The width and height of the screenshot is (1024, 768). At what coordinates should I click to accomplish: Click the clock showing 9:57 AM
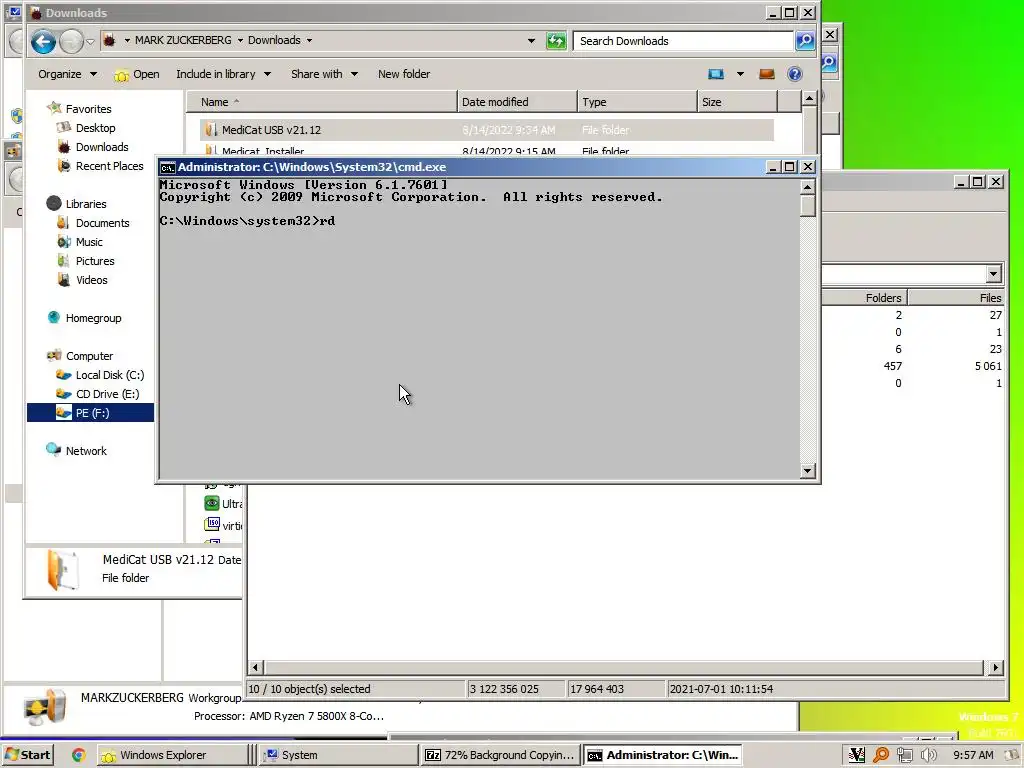click(x=973, y=755)
